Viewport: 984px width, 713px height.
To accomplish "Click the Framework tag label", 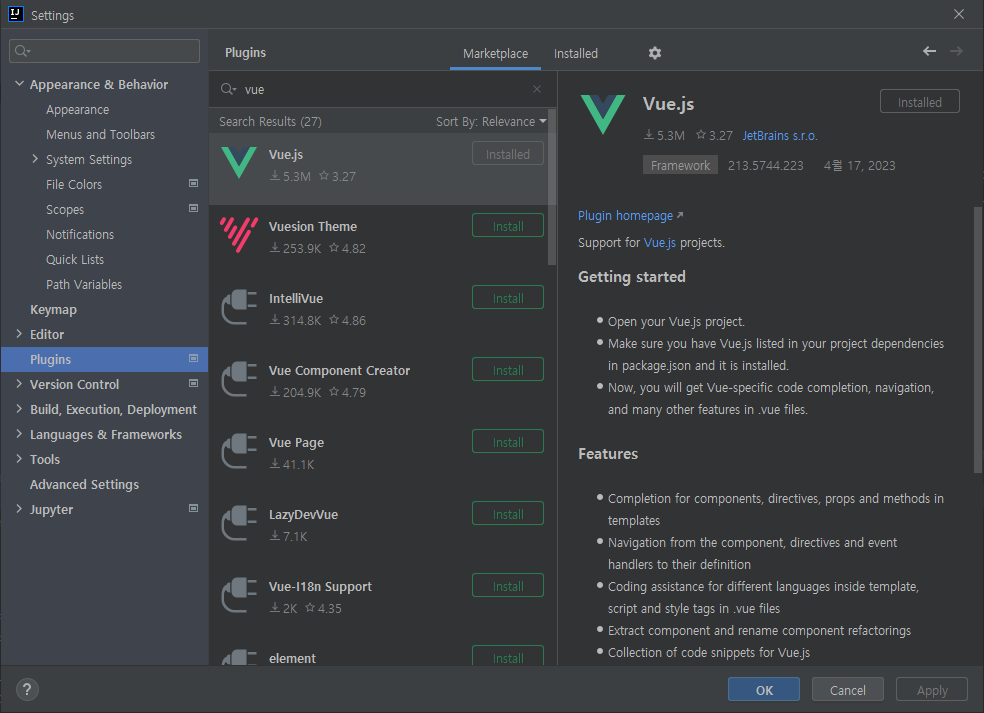I will tap(680, 166).
